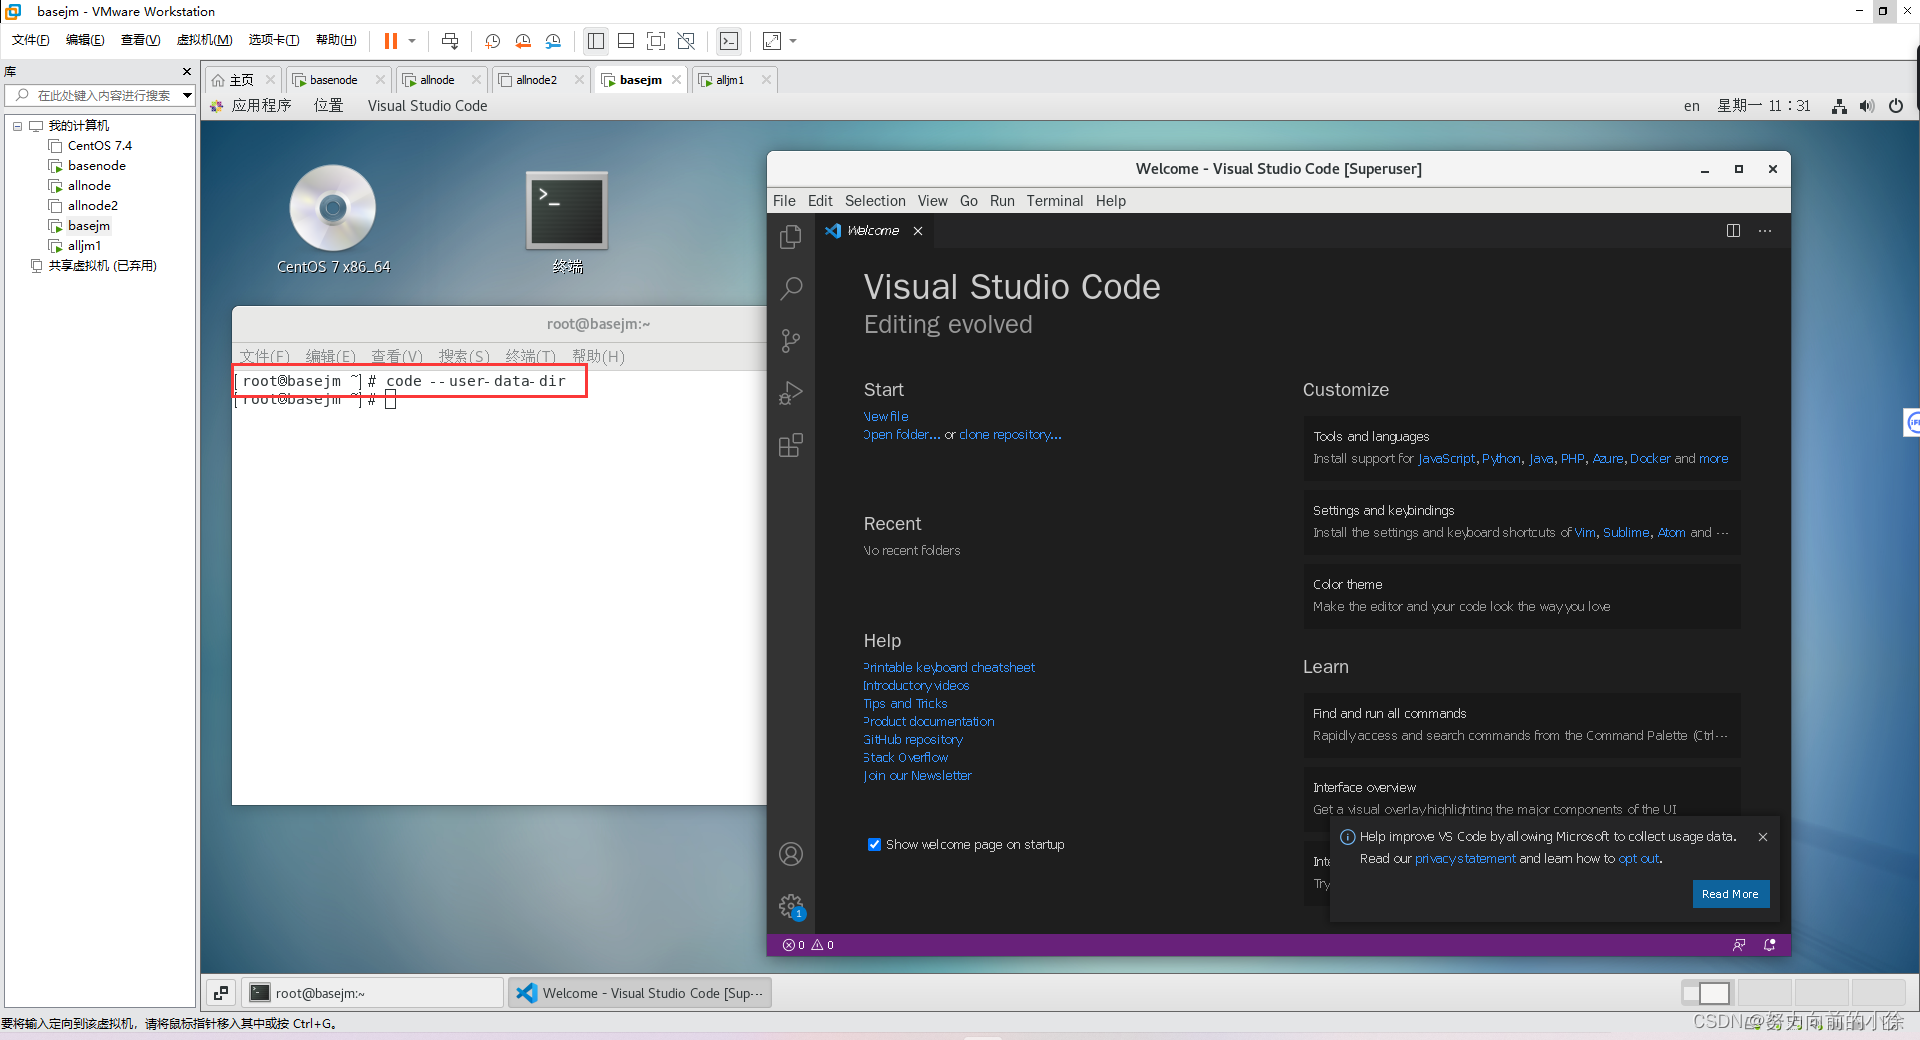Open the snapshot manager
Image resolution: width=1920 pixels, height=1040 pixels.
[553, 41]
